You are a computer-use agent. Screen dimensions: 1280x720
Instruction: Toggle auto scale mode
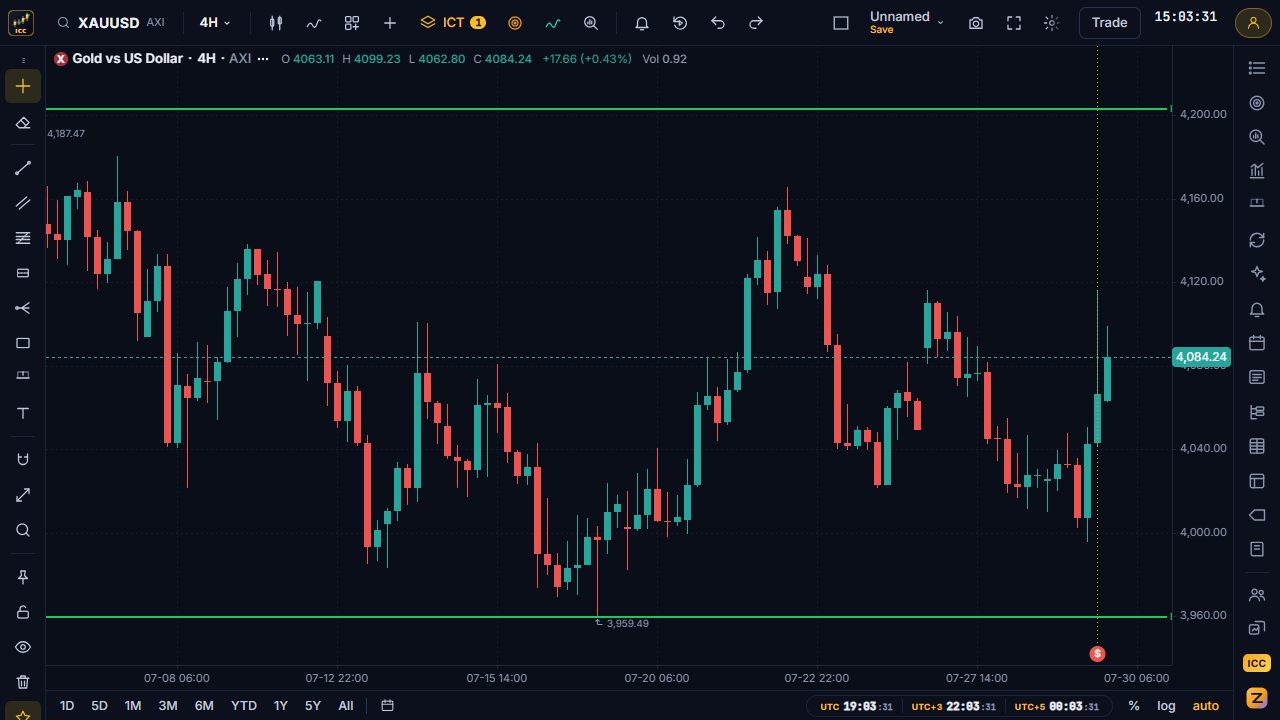[1206, 705]
